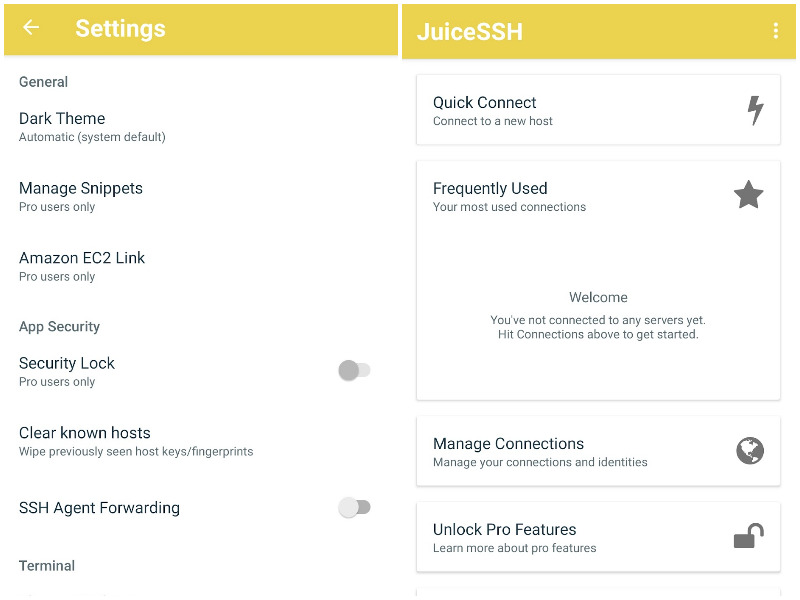This screenshot has width=800, height=600.
Task: Tap the Security Lock label
Action: (67, 363)
